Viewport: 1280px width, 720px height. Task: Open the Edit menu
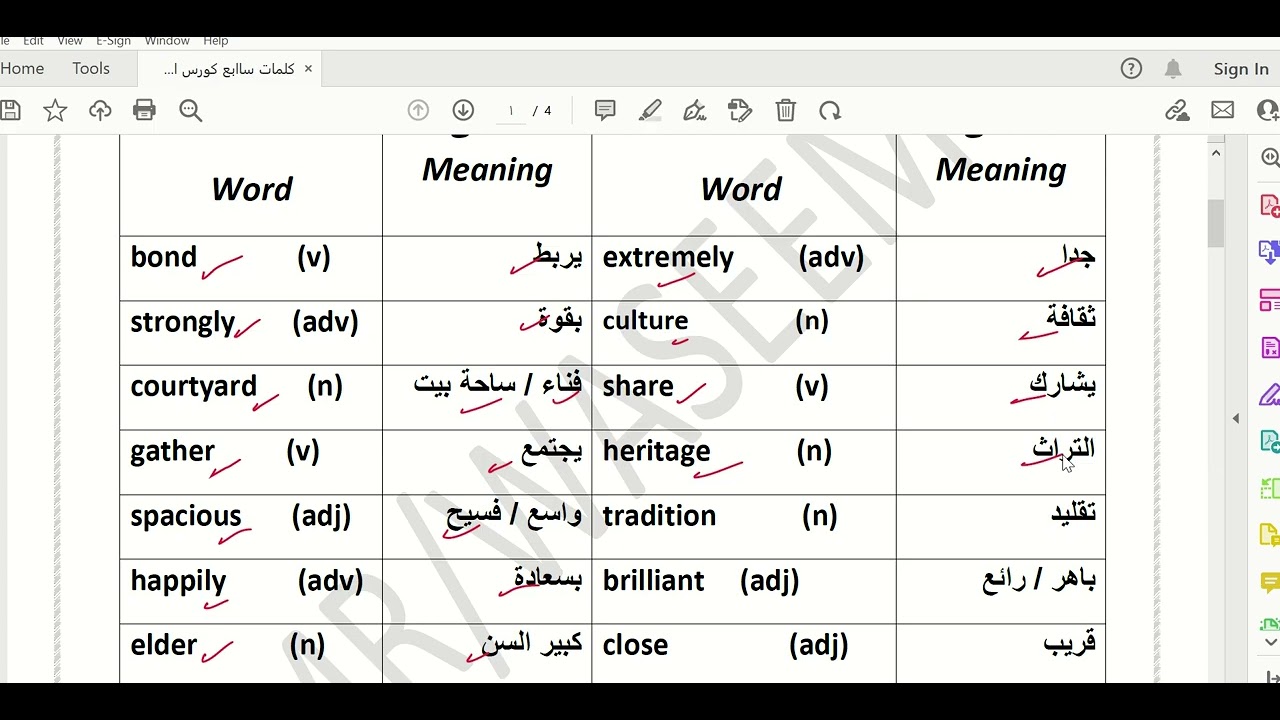click(33, 40)
